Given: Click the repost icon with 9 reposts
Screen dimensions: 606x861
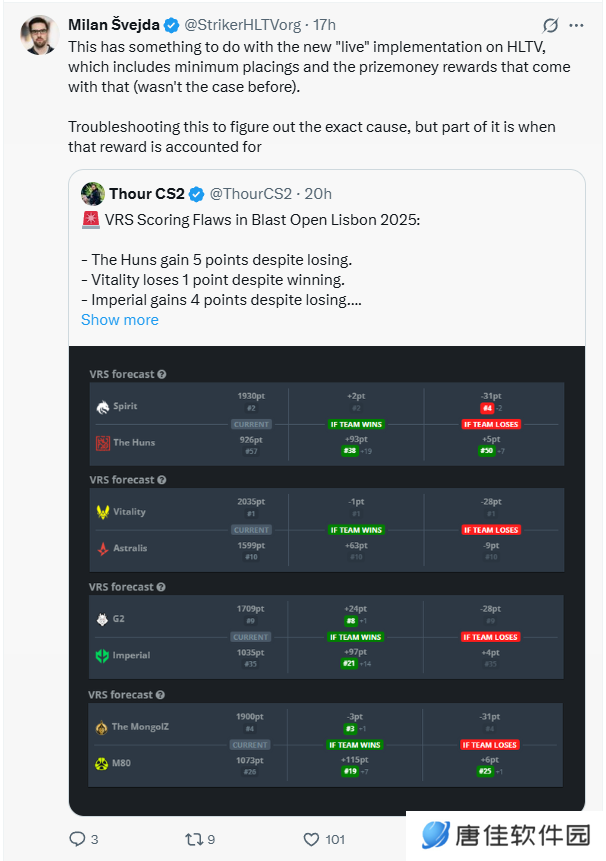Looking at the screenshot, I should pyautogui.click(x=194, y=838).
